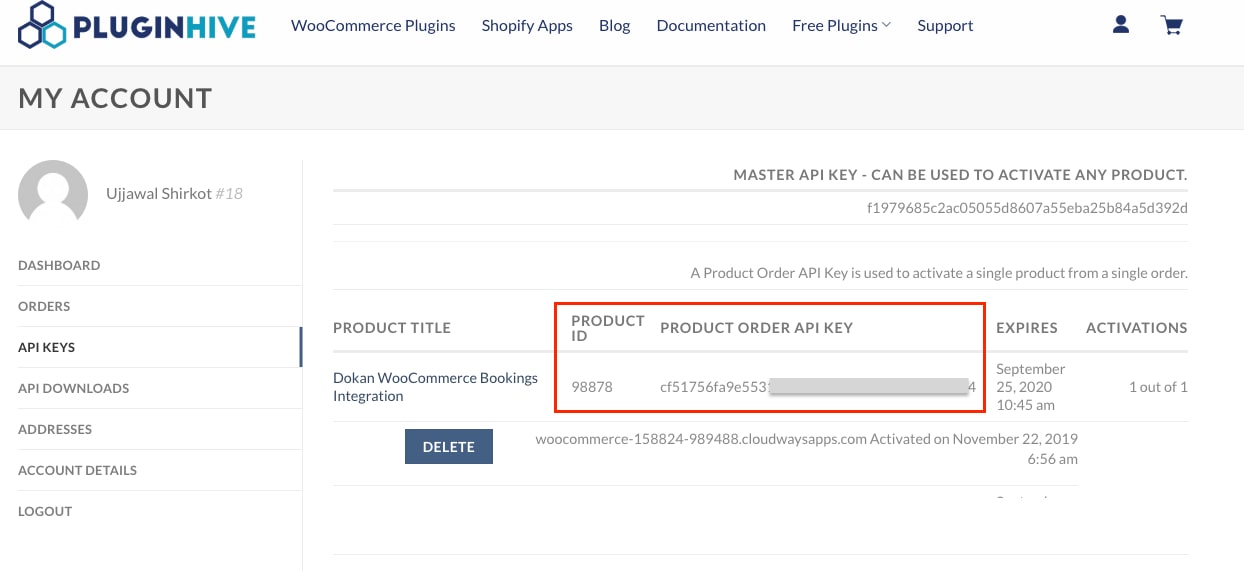Image resolution: width=1244 pixels, height=571 pixels.
Task: Click the product order API key value
Action: (818, 387)
